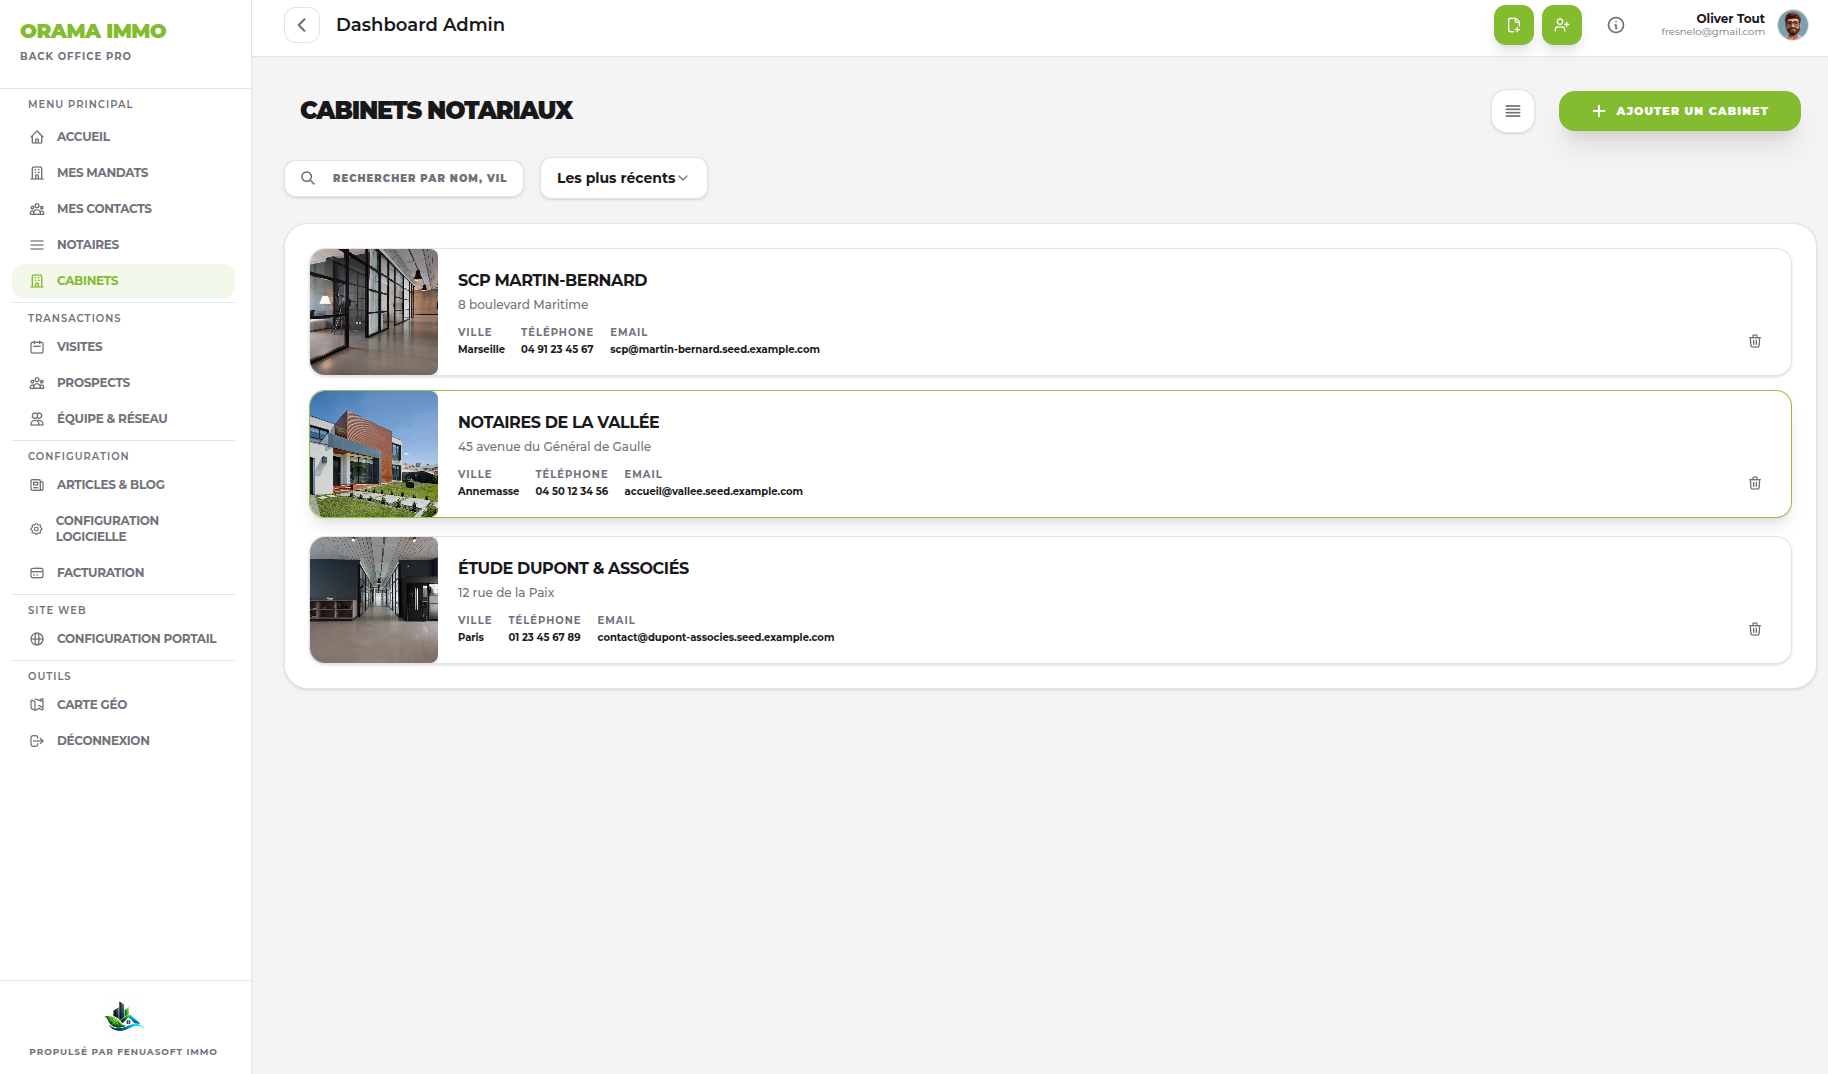Screen dimensions: 1828x1074
Task: Click the Configuration Logicielle gear icon
Action: coord(36,529)
